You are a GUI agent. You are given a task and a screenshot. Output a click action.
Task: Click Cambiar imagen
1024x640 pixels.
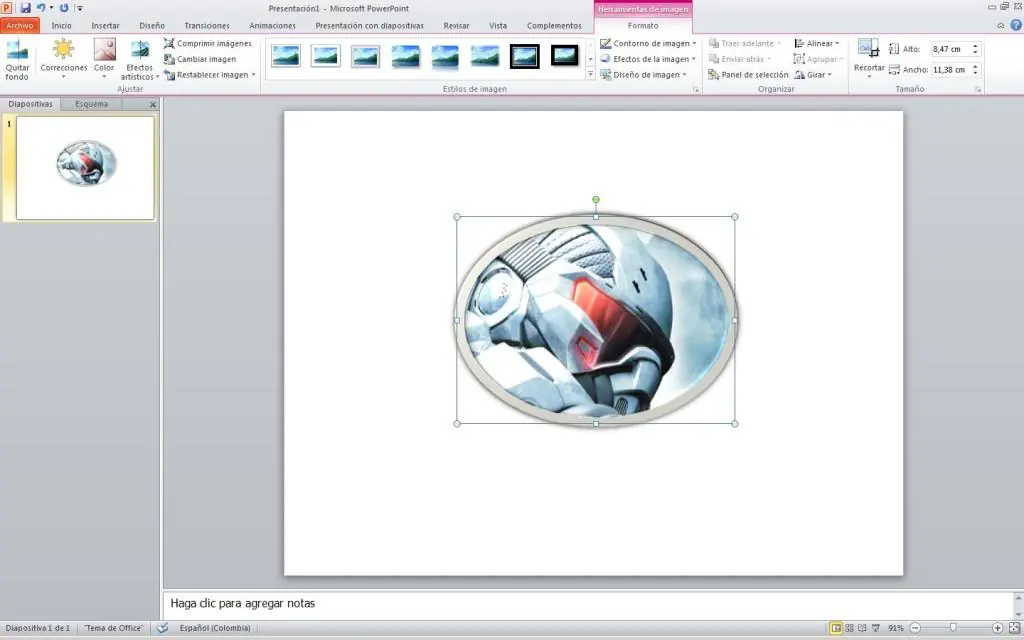pyautogui.click(x=200, y=59)
